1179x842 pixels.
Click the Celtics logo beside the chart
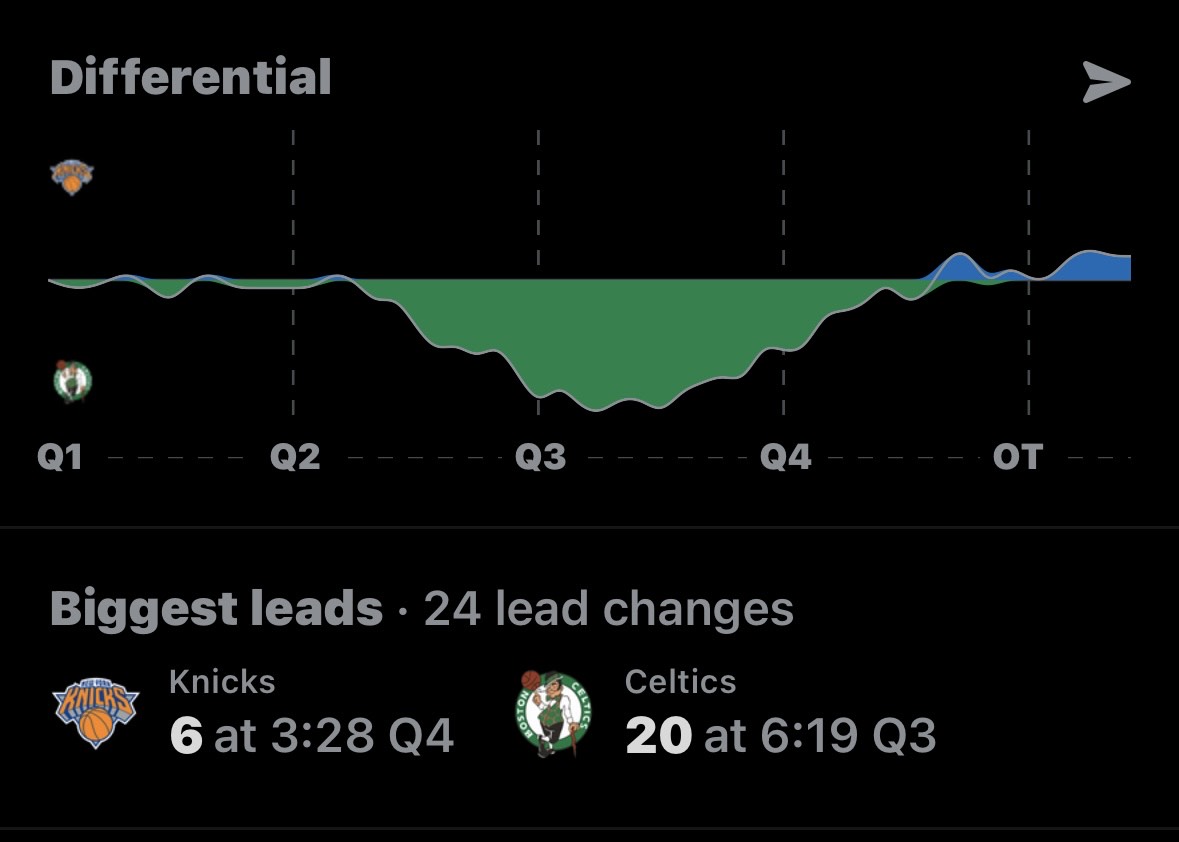[72, 381]
